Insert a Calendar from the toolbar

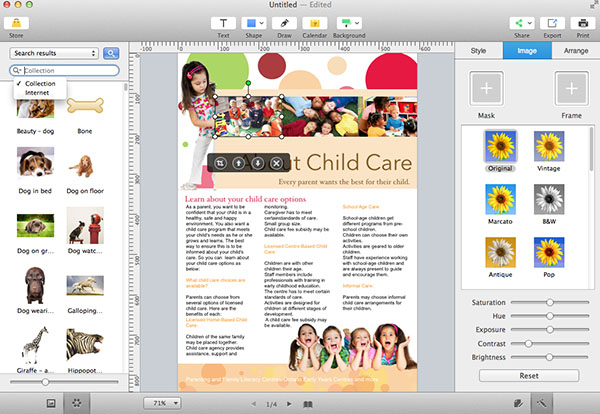pos(315,23)
